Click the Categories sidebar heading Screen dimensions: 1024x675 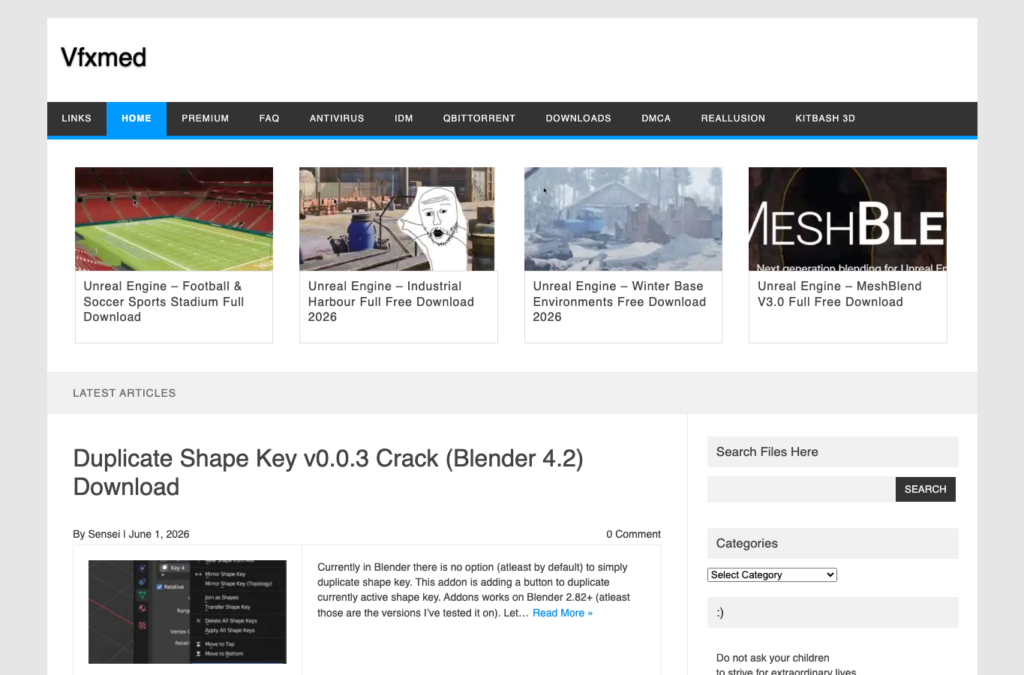[746, 543]
